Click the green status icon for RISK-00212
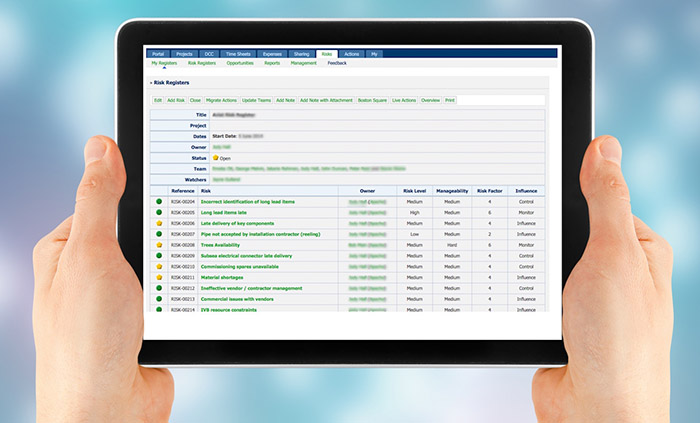Screen dimensions: 700x423 click(159, 288)
